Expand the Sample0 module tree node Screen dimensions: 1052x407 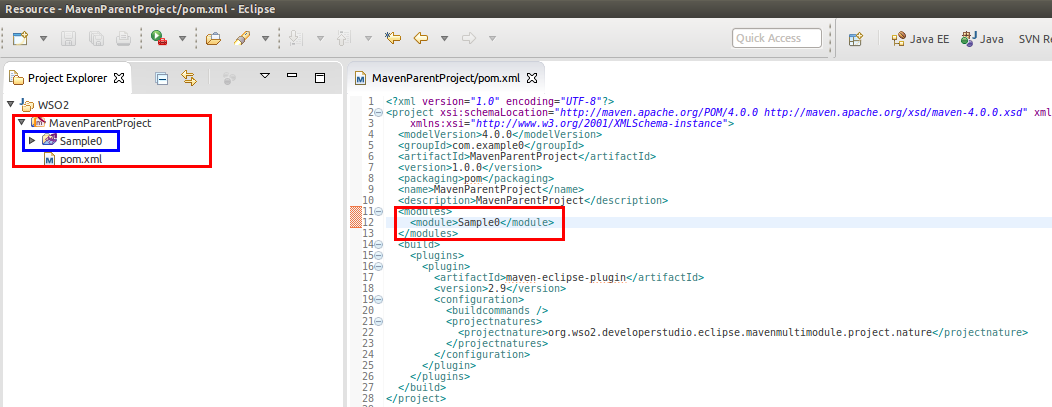[x=32, y=141]
